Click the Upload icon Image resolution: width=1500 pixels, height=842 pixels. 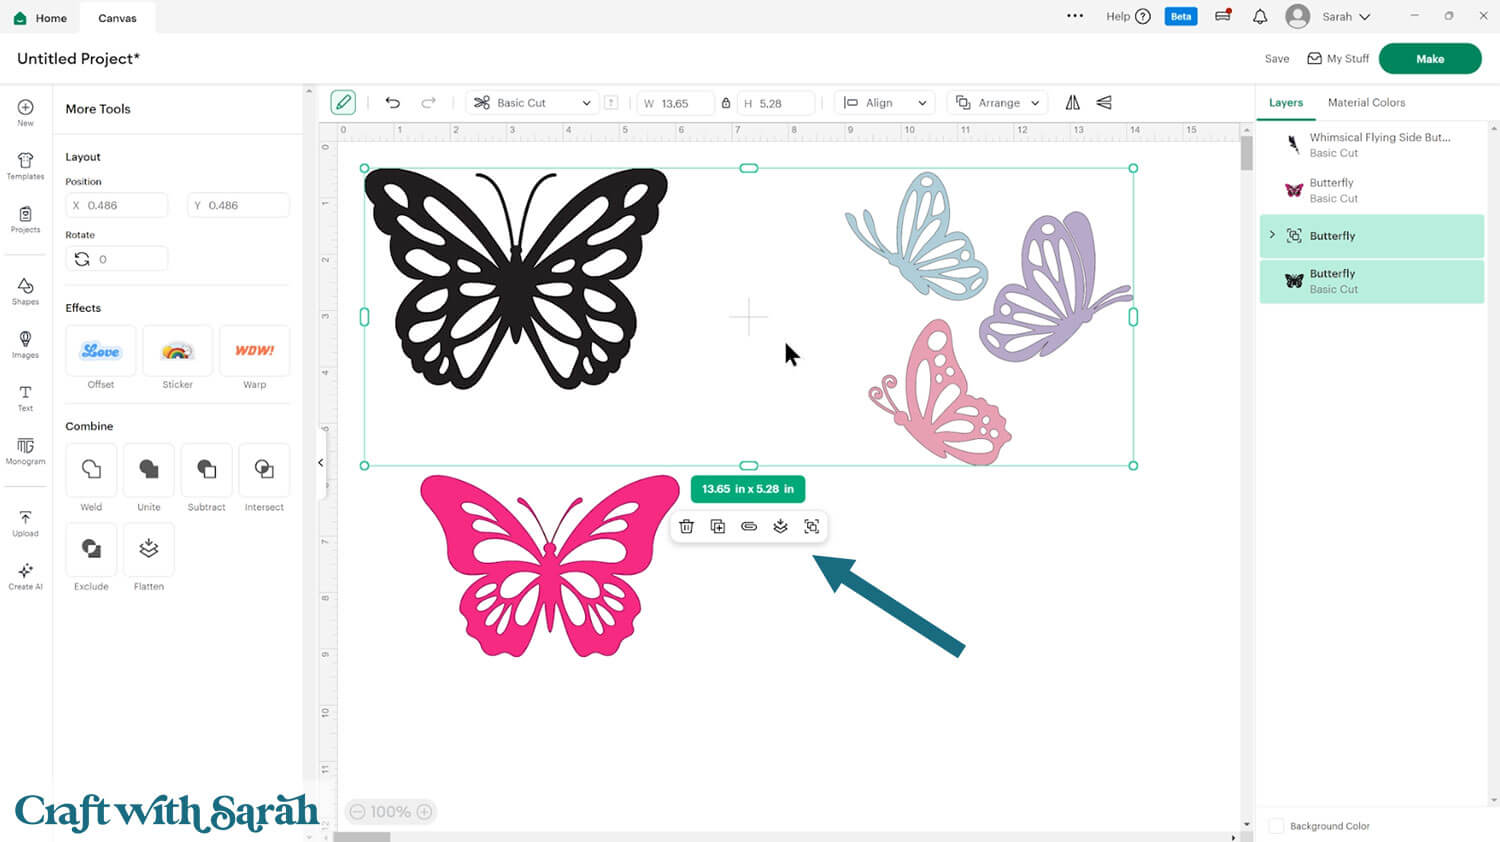[x=25, y=523]
